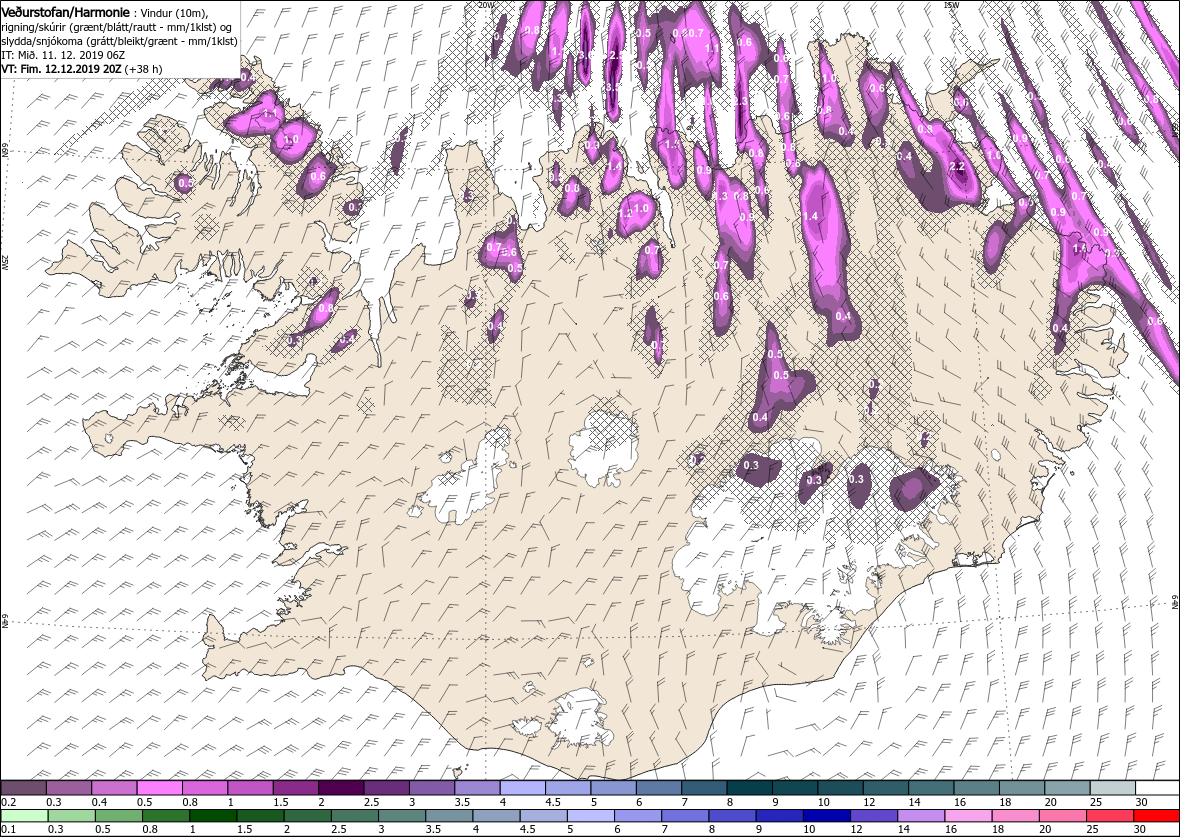Screen dimensions: 1180x837
Task: Select lower rain scale swatch labeled 1
Action: point(214,816)
